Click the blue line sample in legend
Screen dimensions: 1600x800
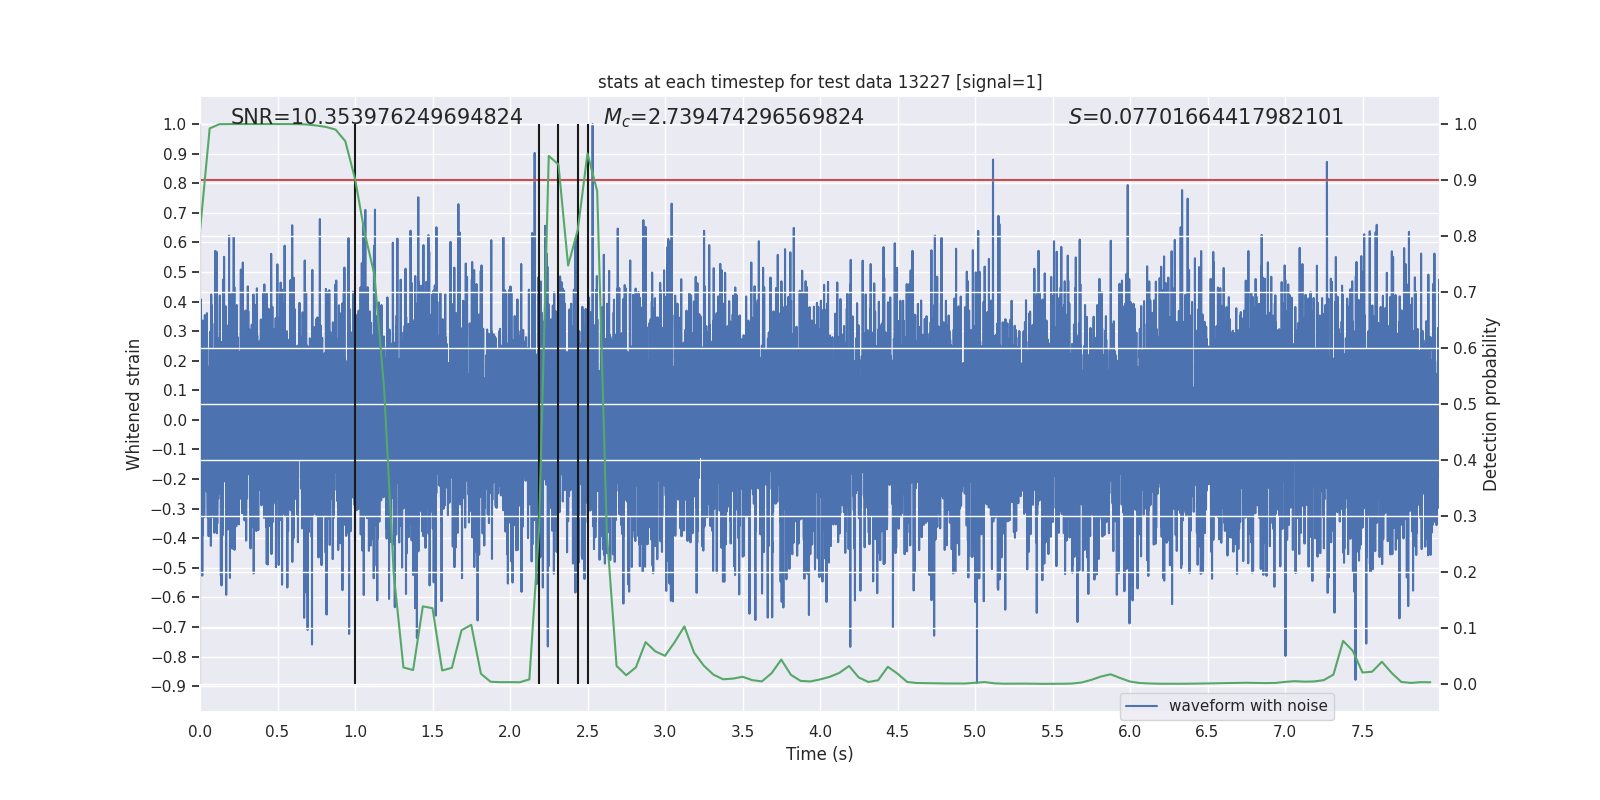click(1141, 706)
